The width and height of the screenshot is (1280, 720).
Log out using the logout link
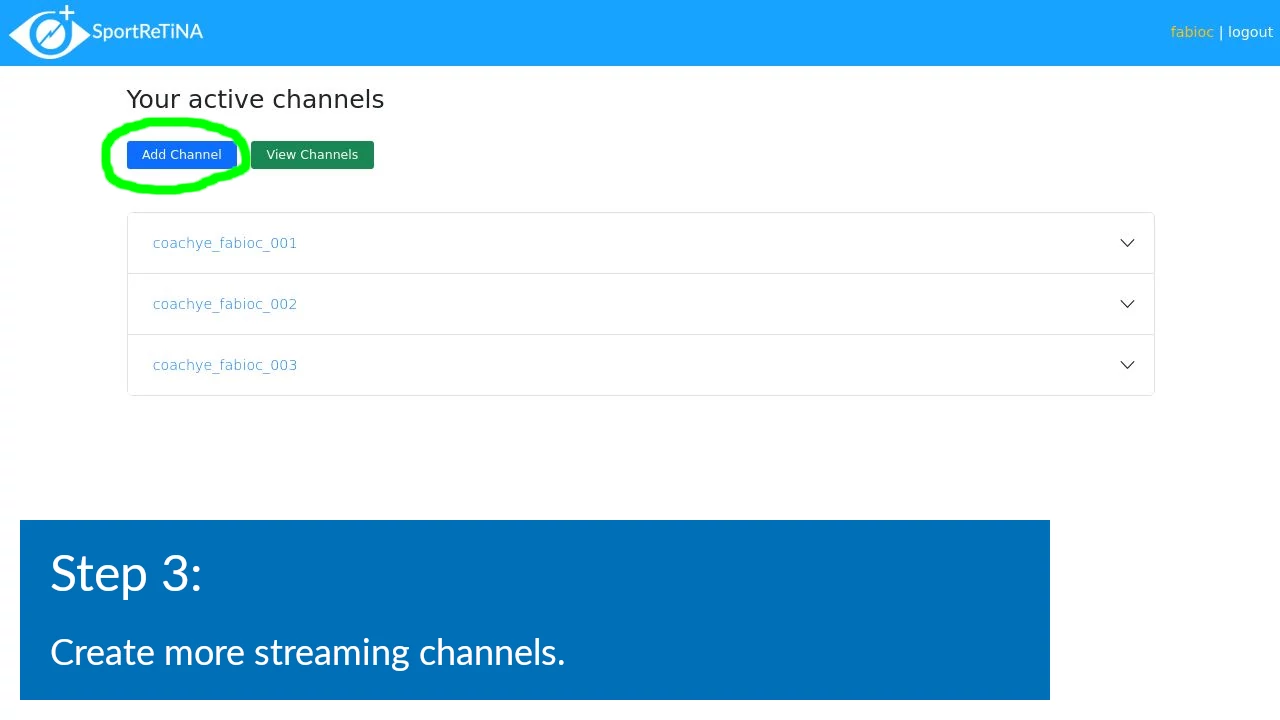(1250, 32)
